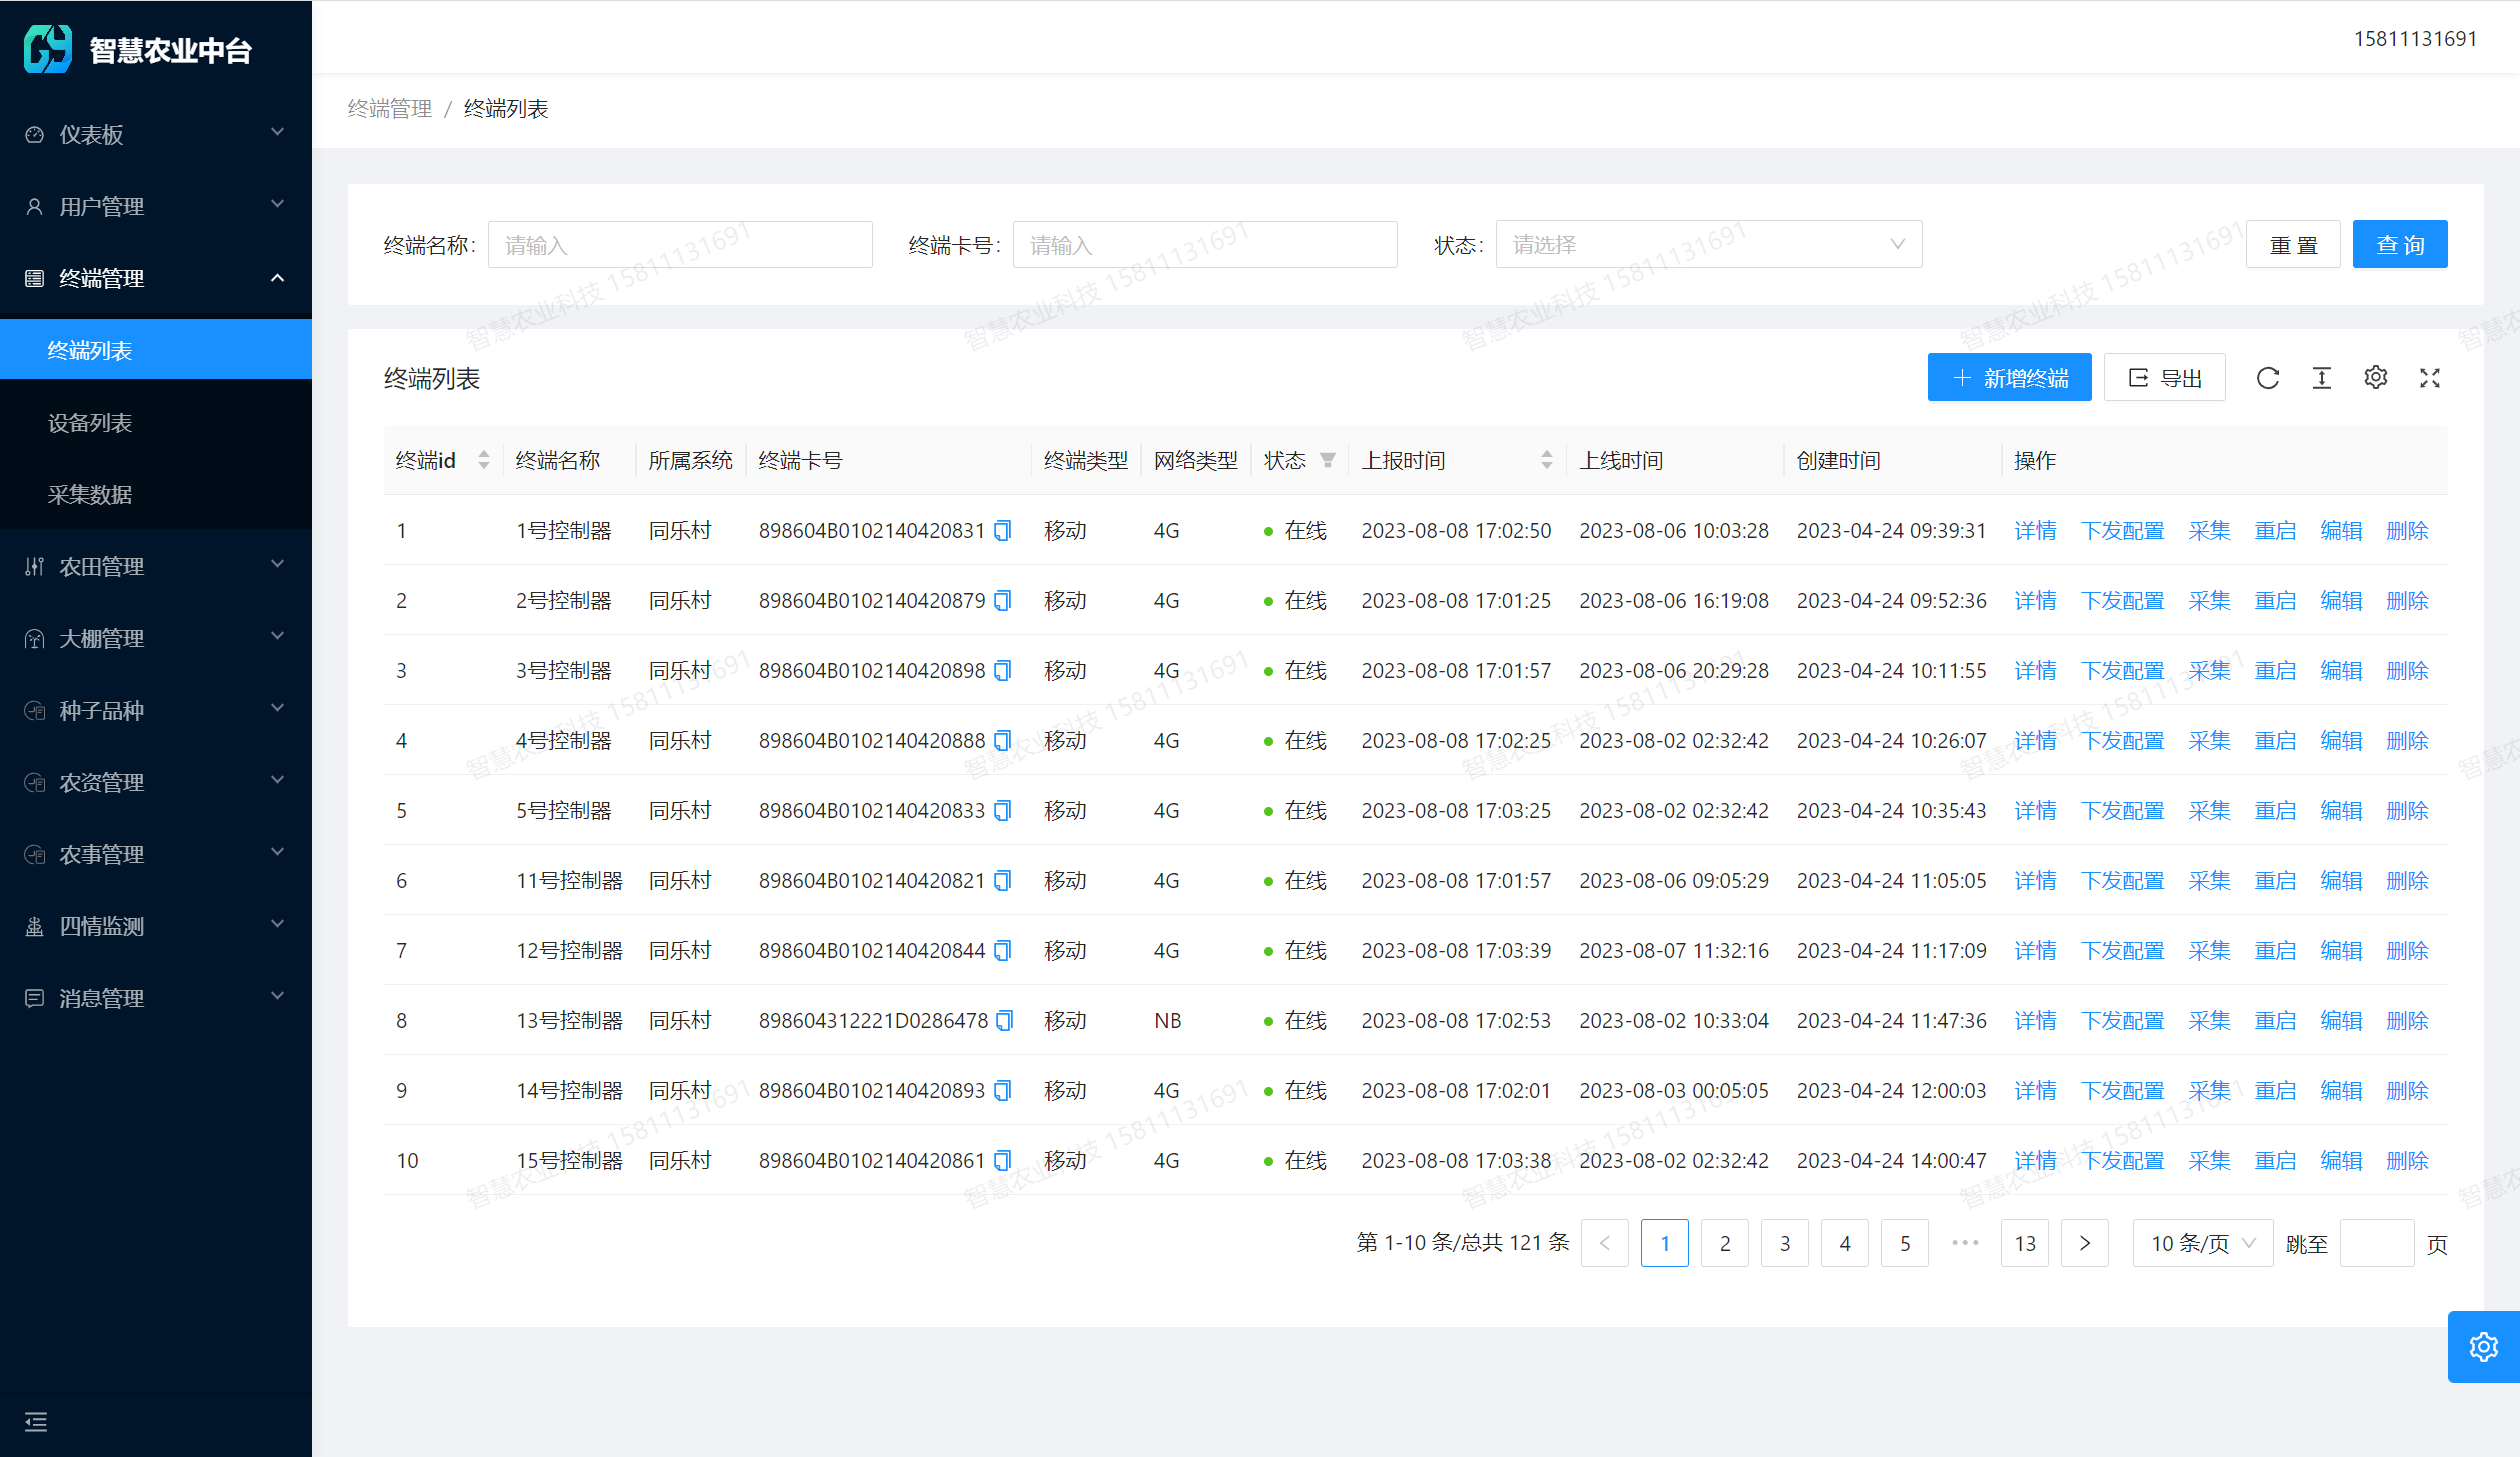Screen dimensions: 2520x1457
Task: Collapse sidebar with bottom menu icon
Action: point(36,1421)
